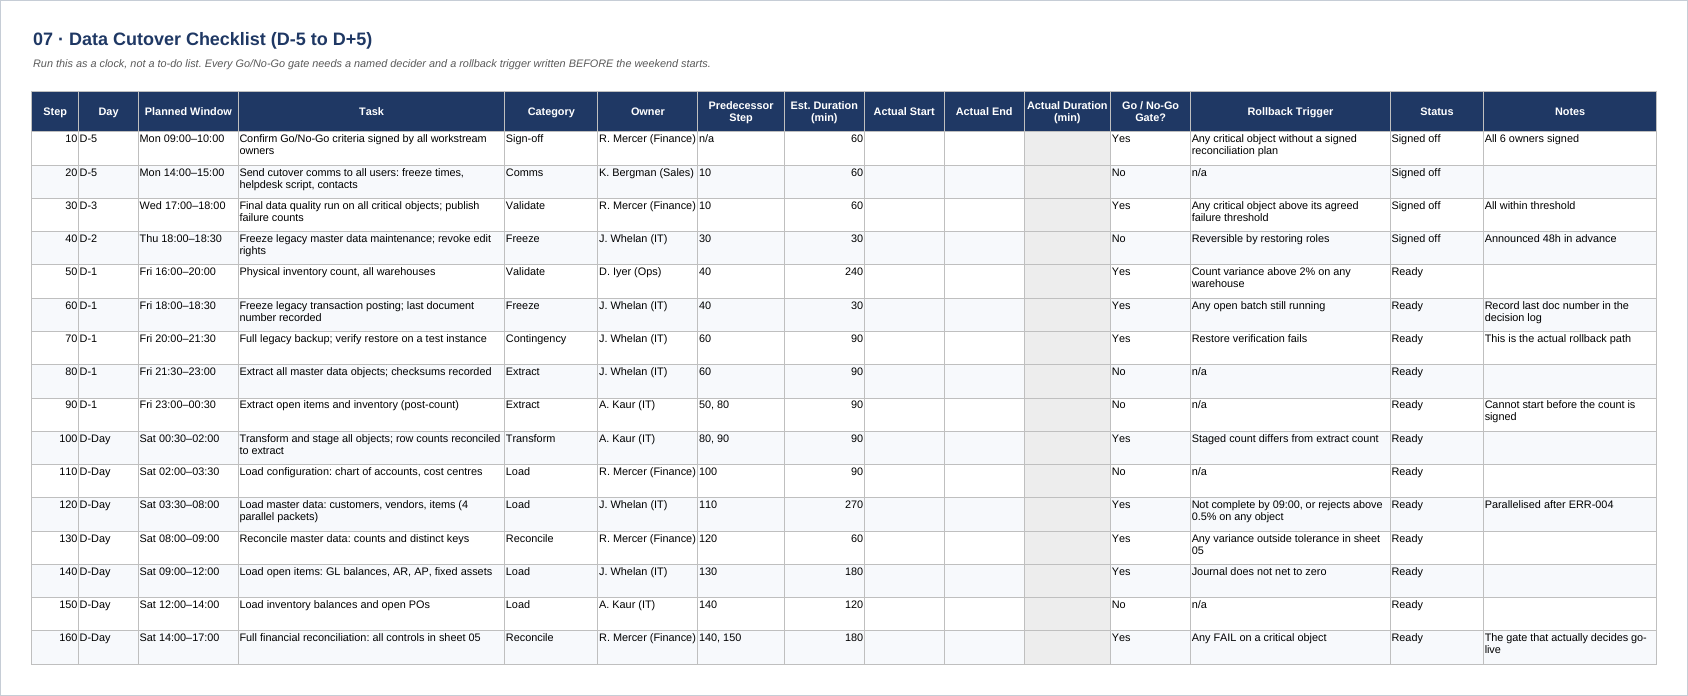Click the 'Sat 14:00–17:00' planned window cell

[x=188, y=647]
